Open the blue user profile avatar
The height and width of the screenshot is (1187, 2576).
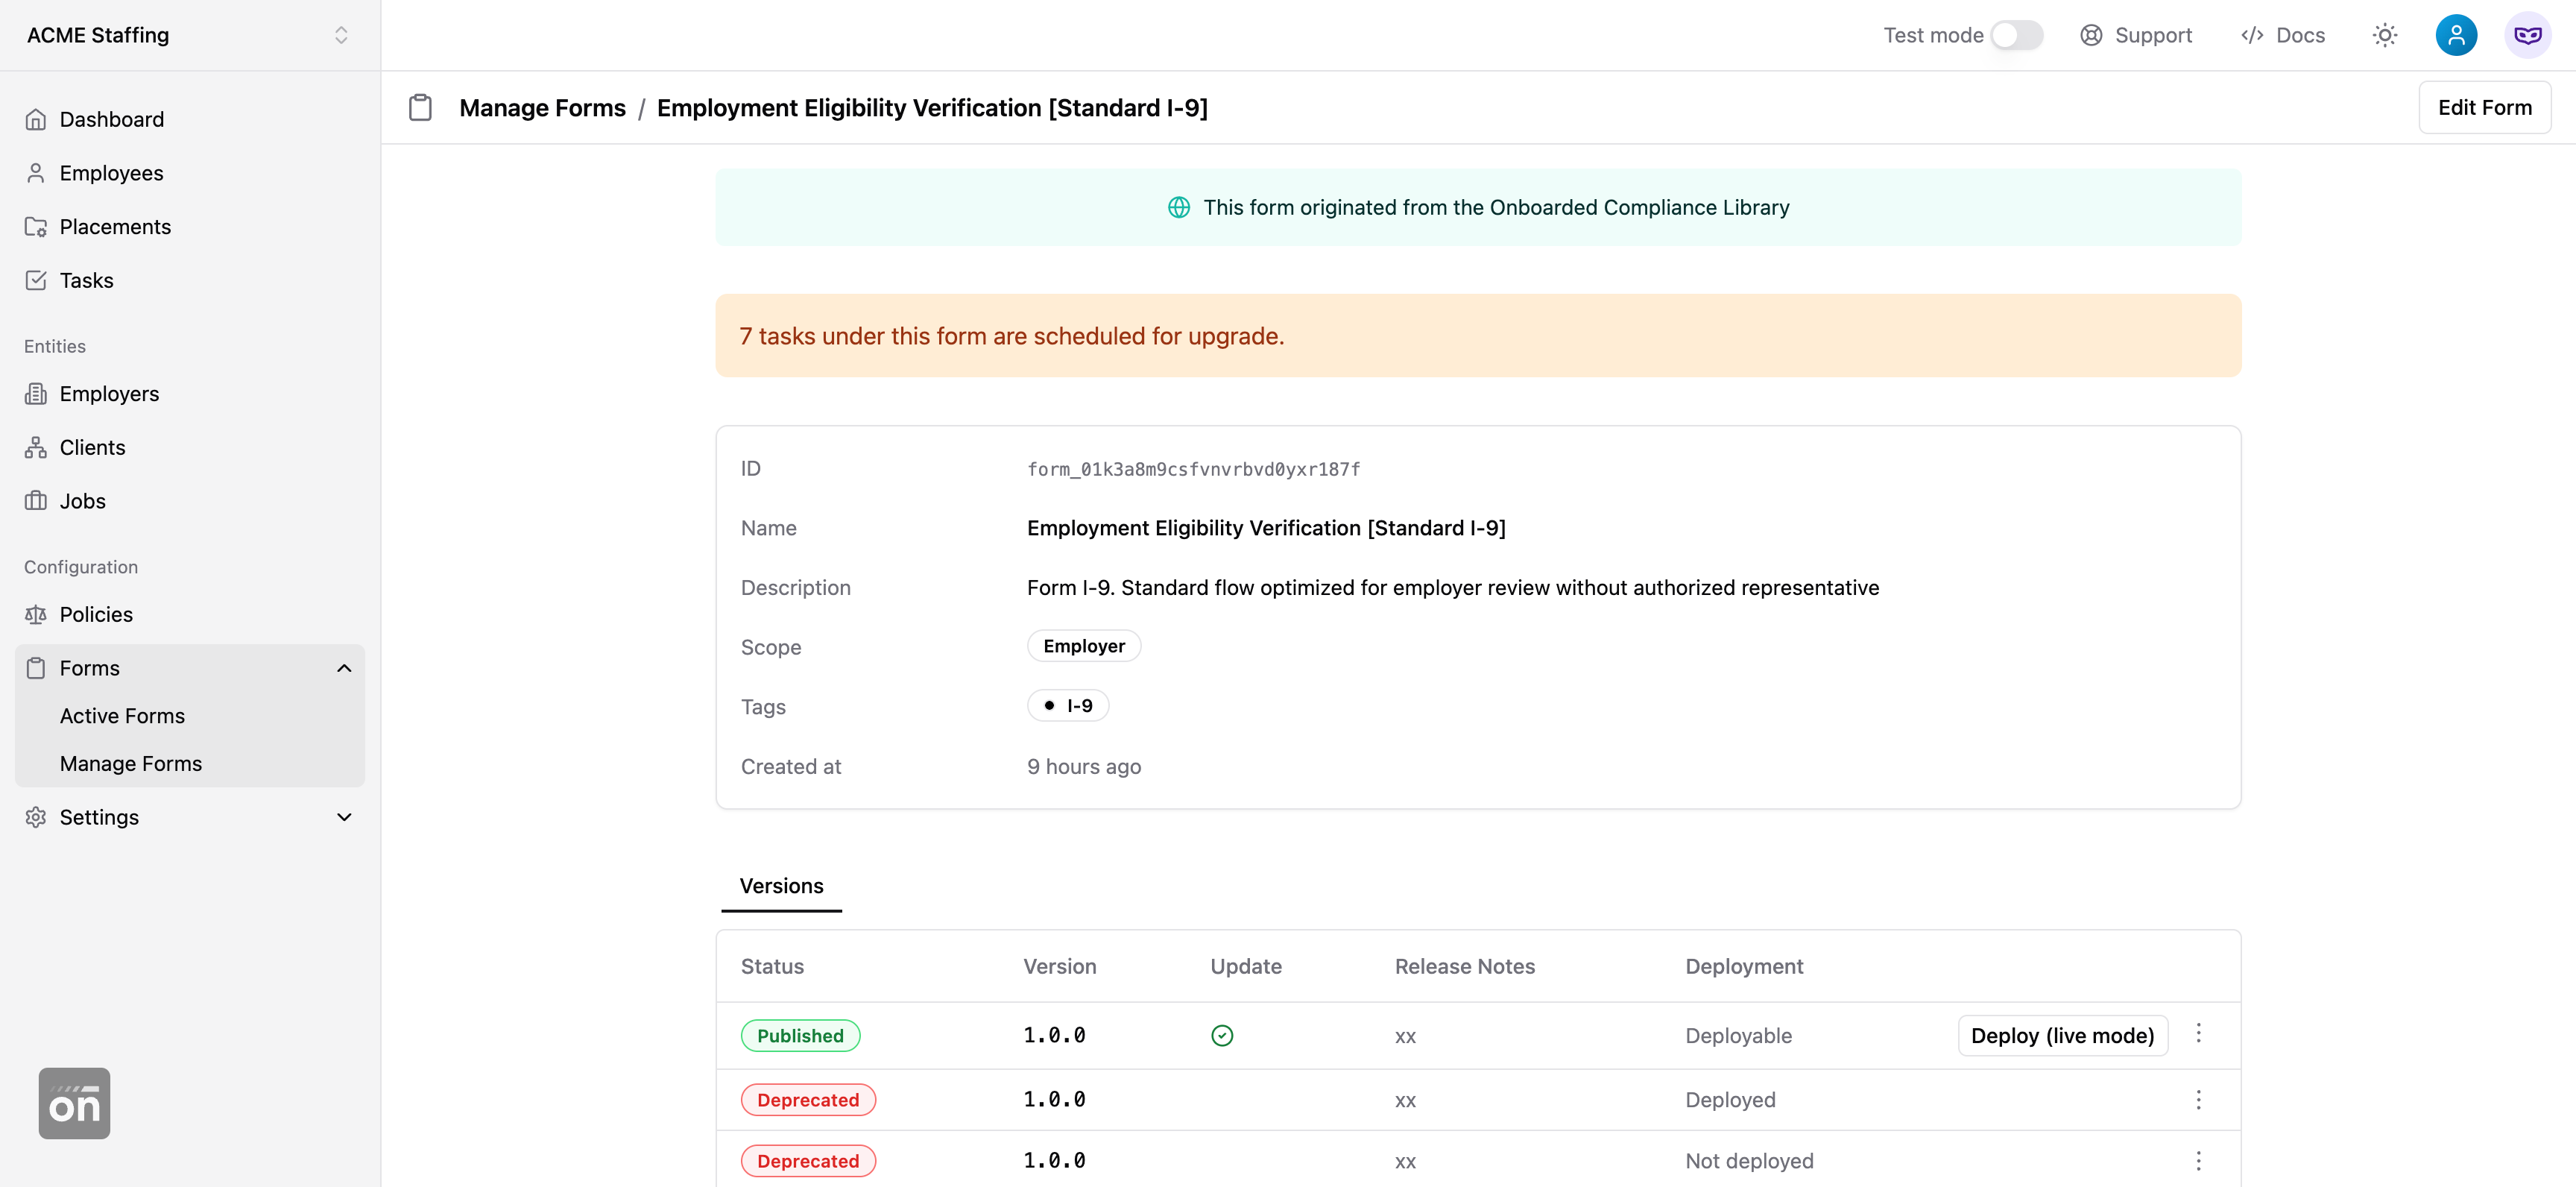coord(2455,35)
